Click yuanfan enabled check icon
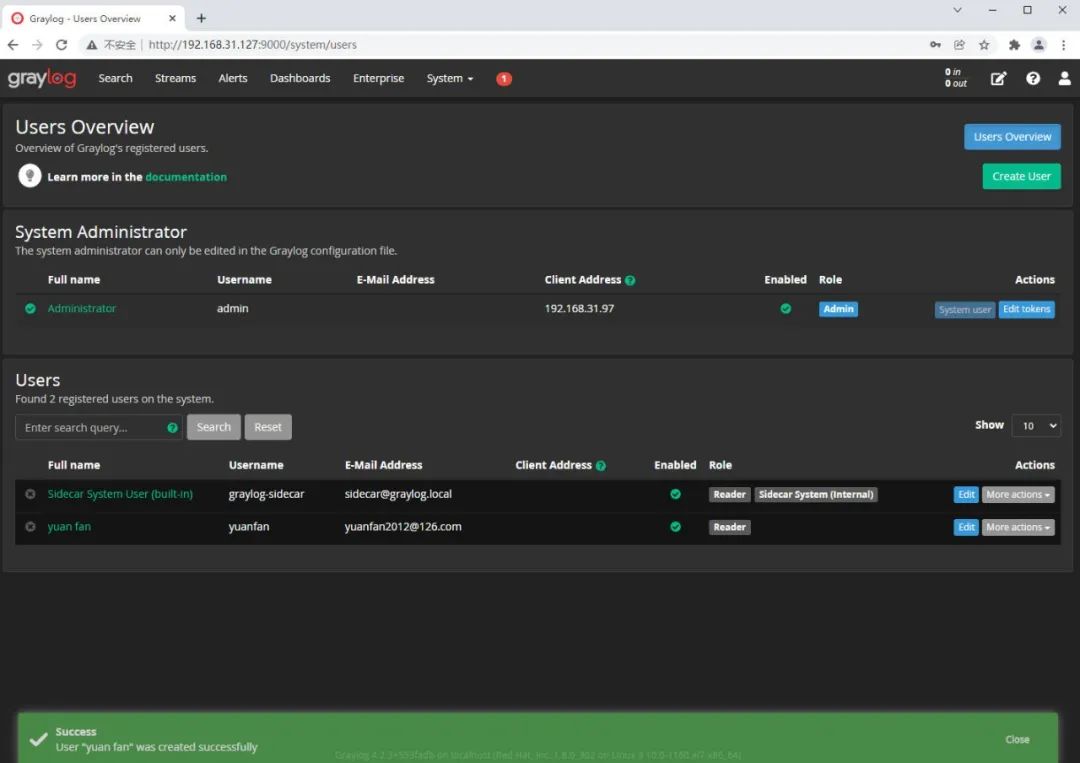This screenshot has height=763, width=1080. click(x=675, y=527)
